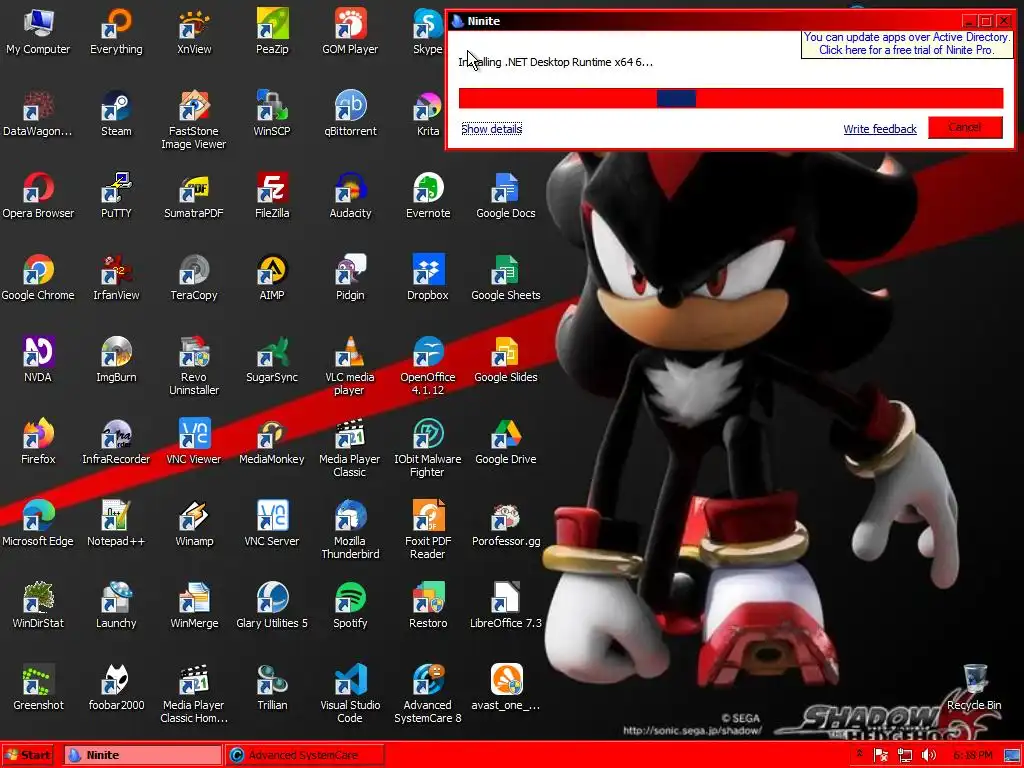This screenshot has width=1024, height=768.
Task: Select the Launchy desktop icon
Action: [x=116, y=605]
